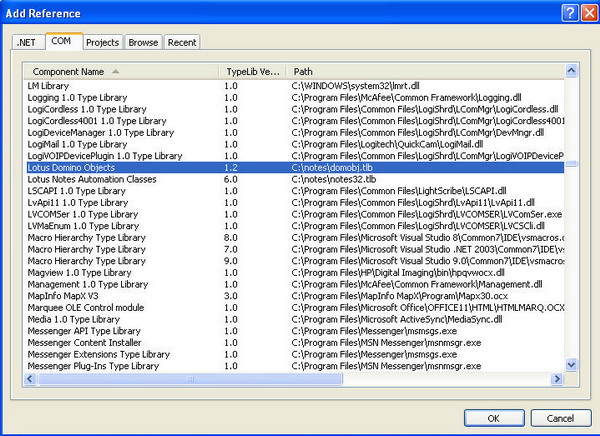Select Marquee OLE Control module

pyautogui.click(x=295, y=308)
